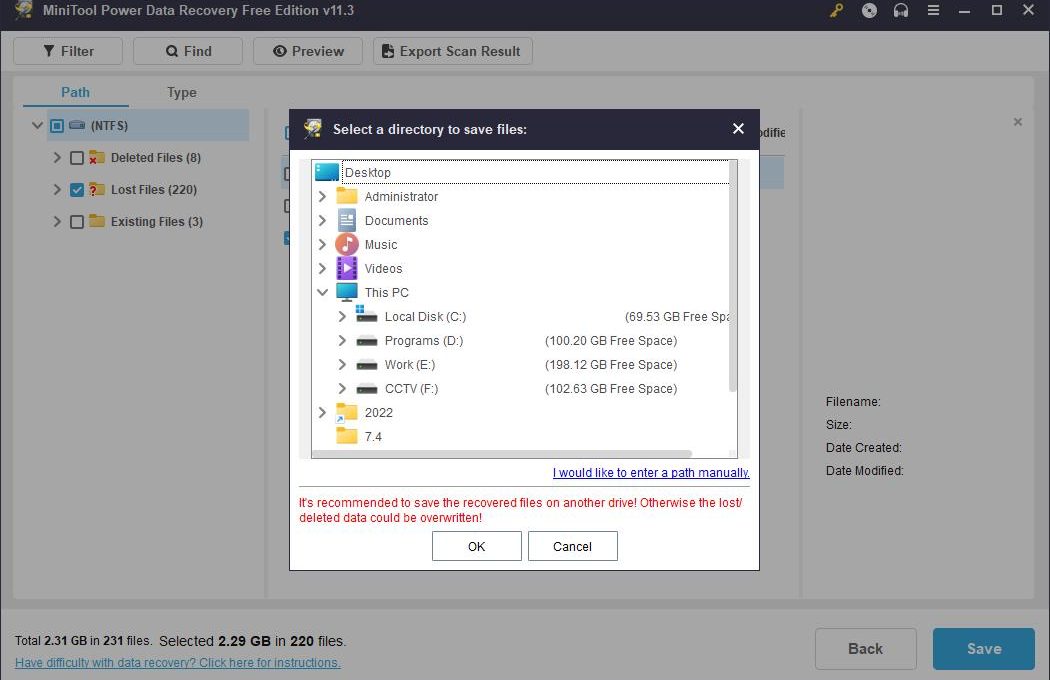
Task: Click Export Scan Result button
Action: point(453,51)
